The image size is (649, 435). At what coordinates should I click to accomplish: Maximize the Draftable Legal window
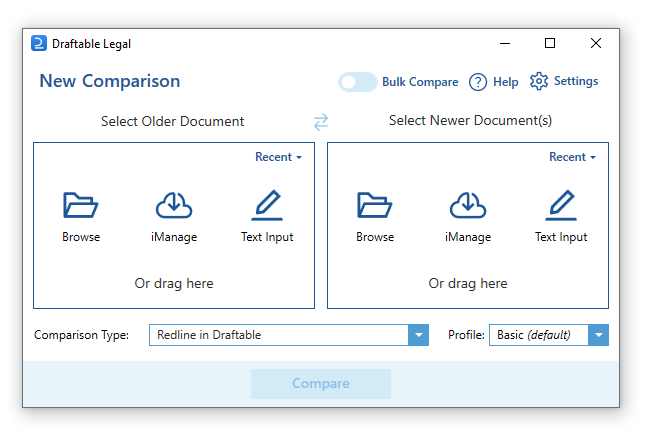(x=550, y=43)
